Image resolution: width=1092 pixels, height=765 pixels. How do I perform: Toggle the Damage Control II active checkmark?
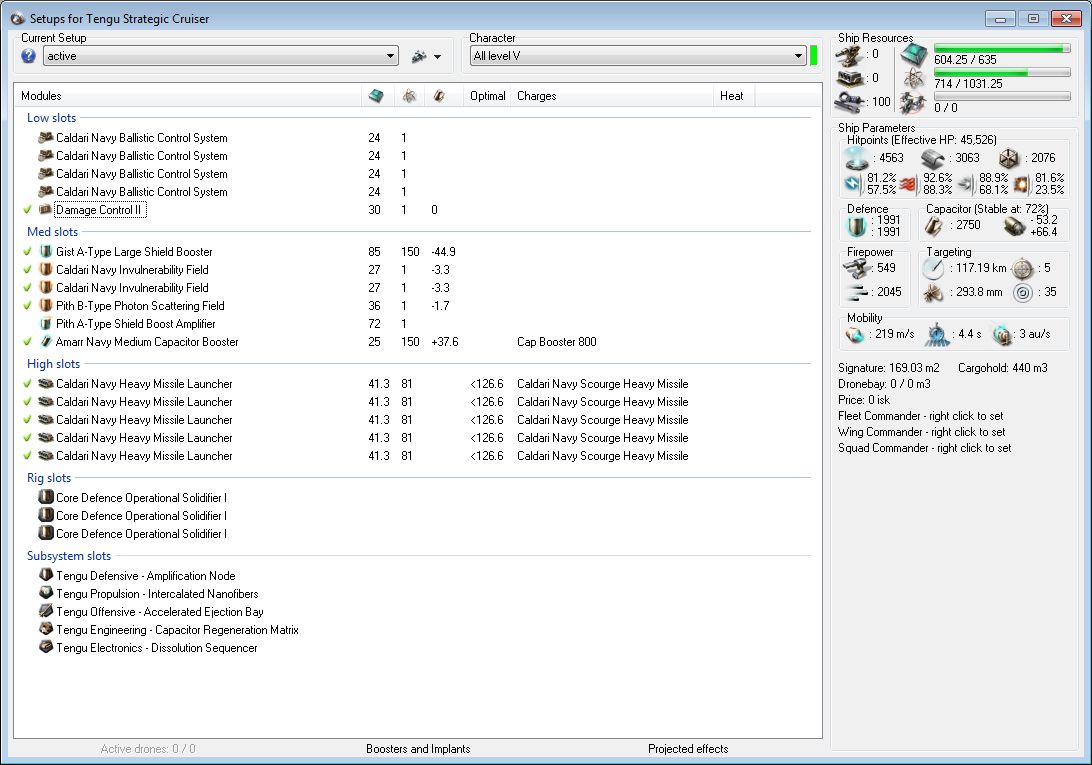(27, 210)
